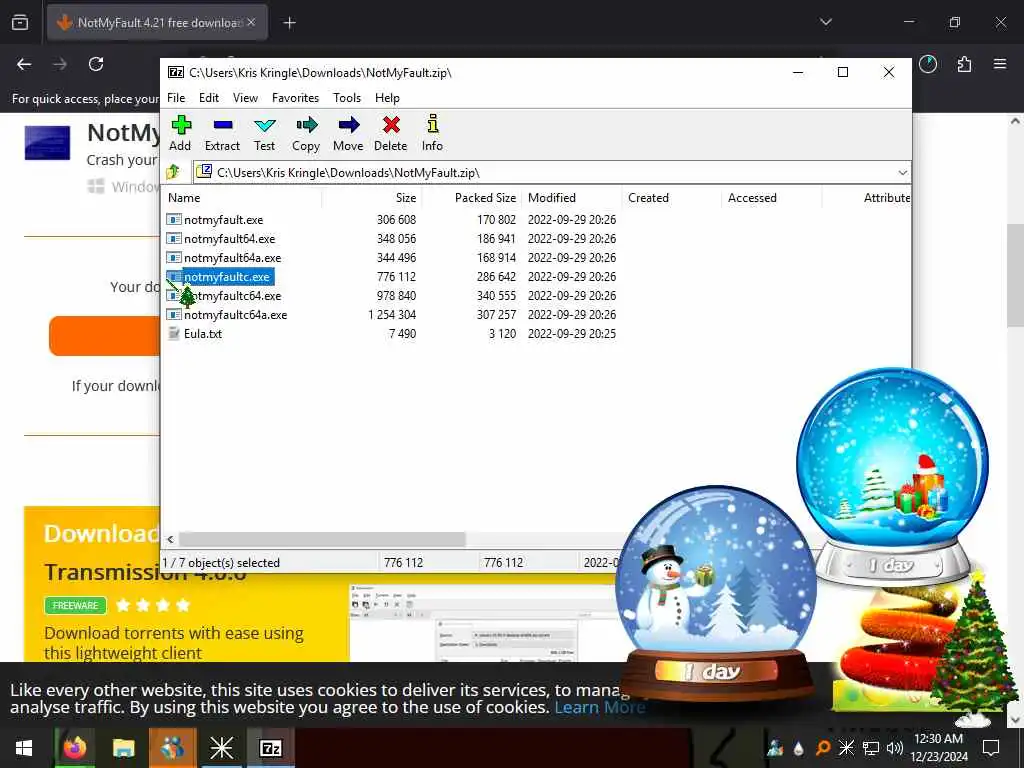Go up one folder level icon
Image resolution: width=1024 pixels, height=768 pixels.
(x=174, y=172)
